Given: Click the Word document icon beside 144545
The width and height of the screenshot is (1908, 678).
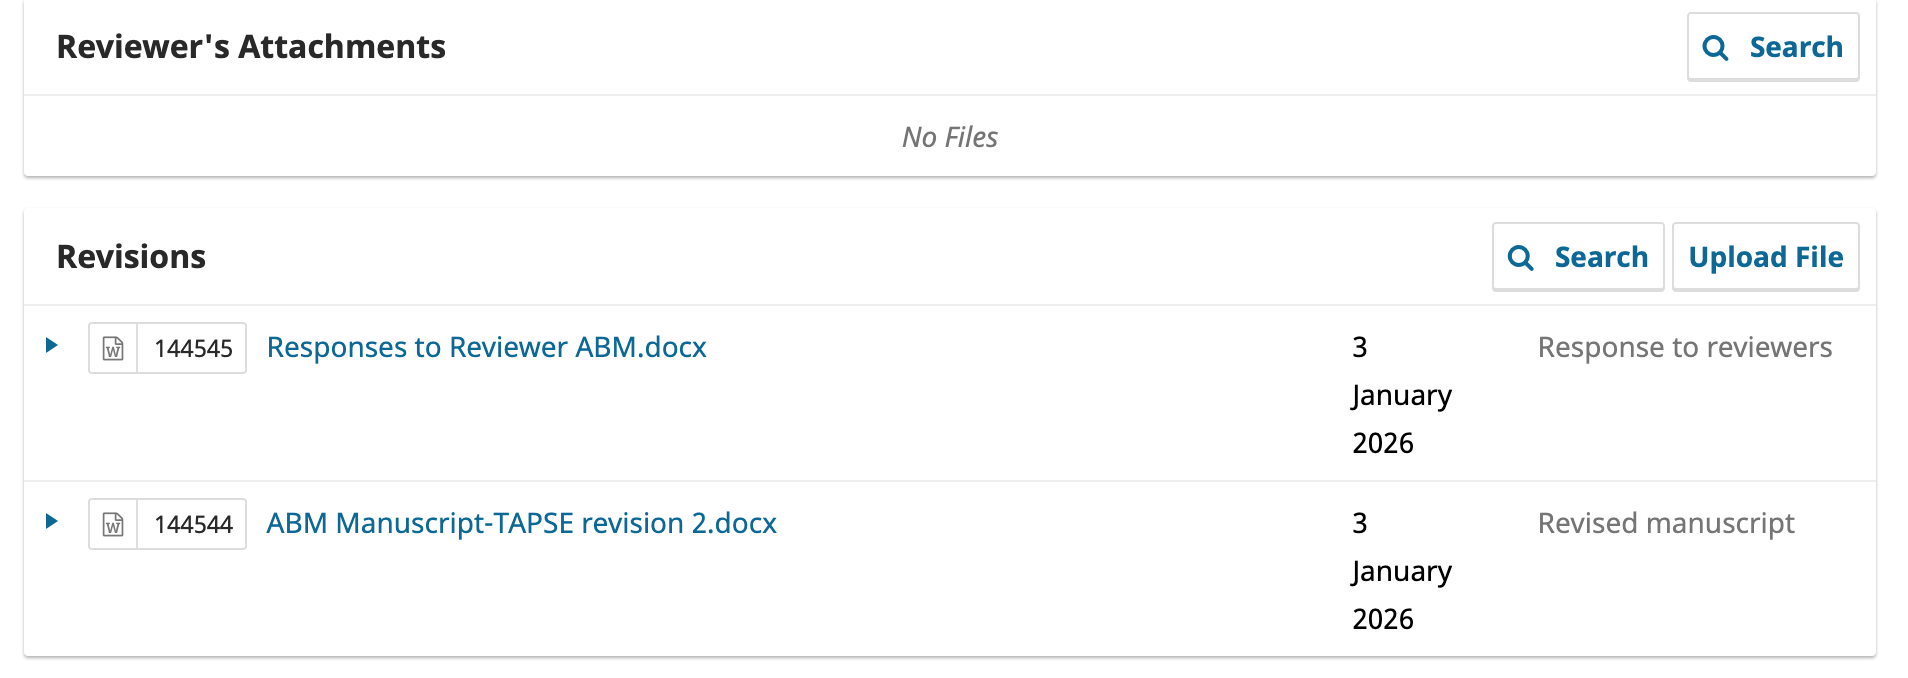Looking at the screenshot, I should click(113, 348).
